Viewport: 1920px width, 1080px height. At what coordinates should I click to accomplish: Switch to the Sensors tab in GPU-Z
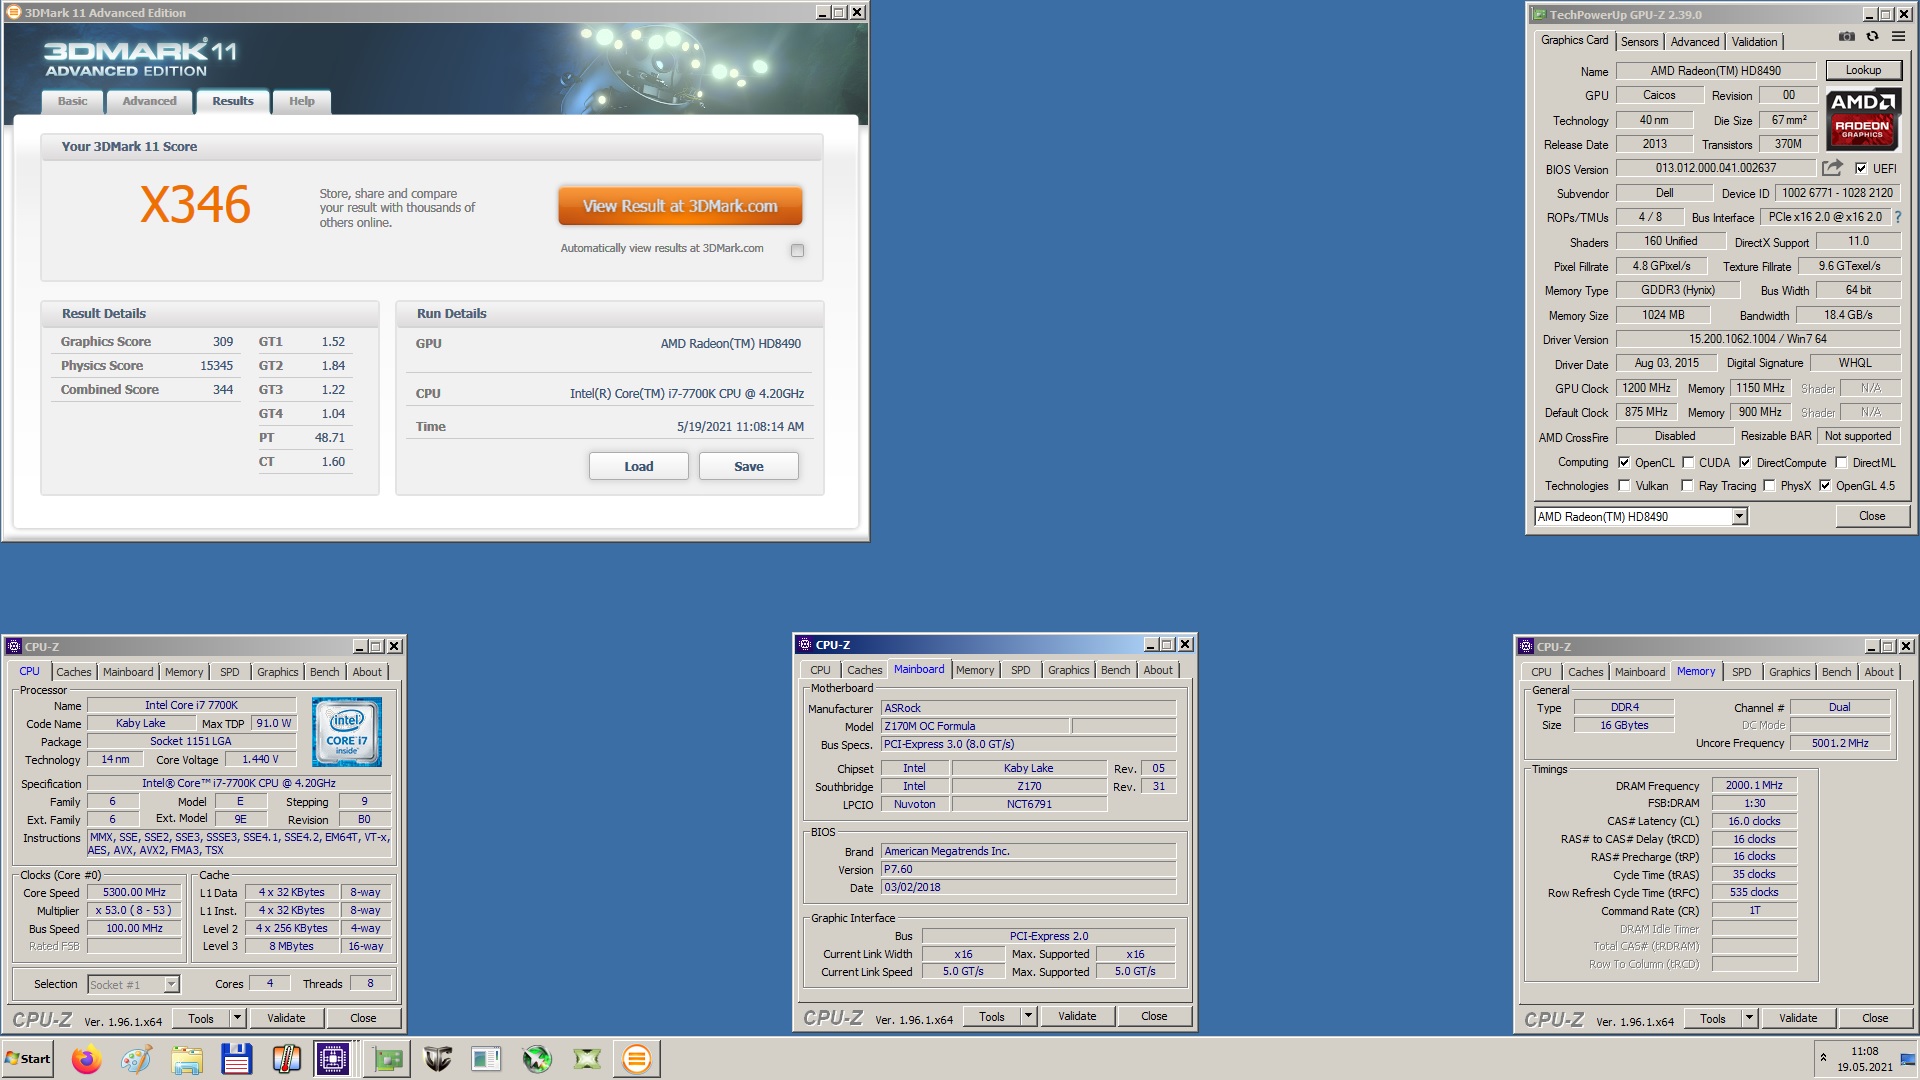[x=1639, y=42]
